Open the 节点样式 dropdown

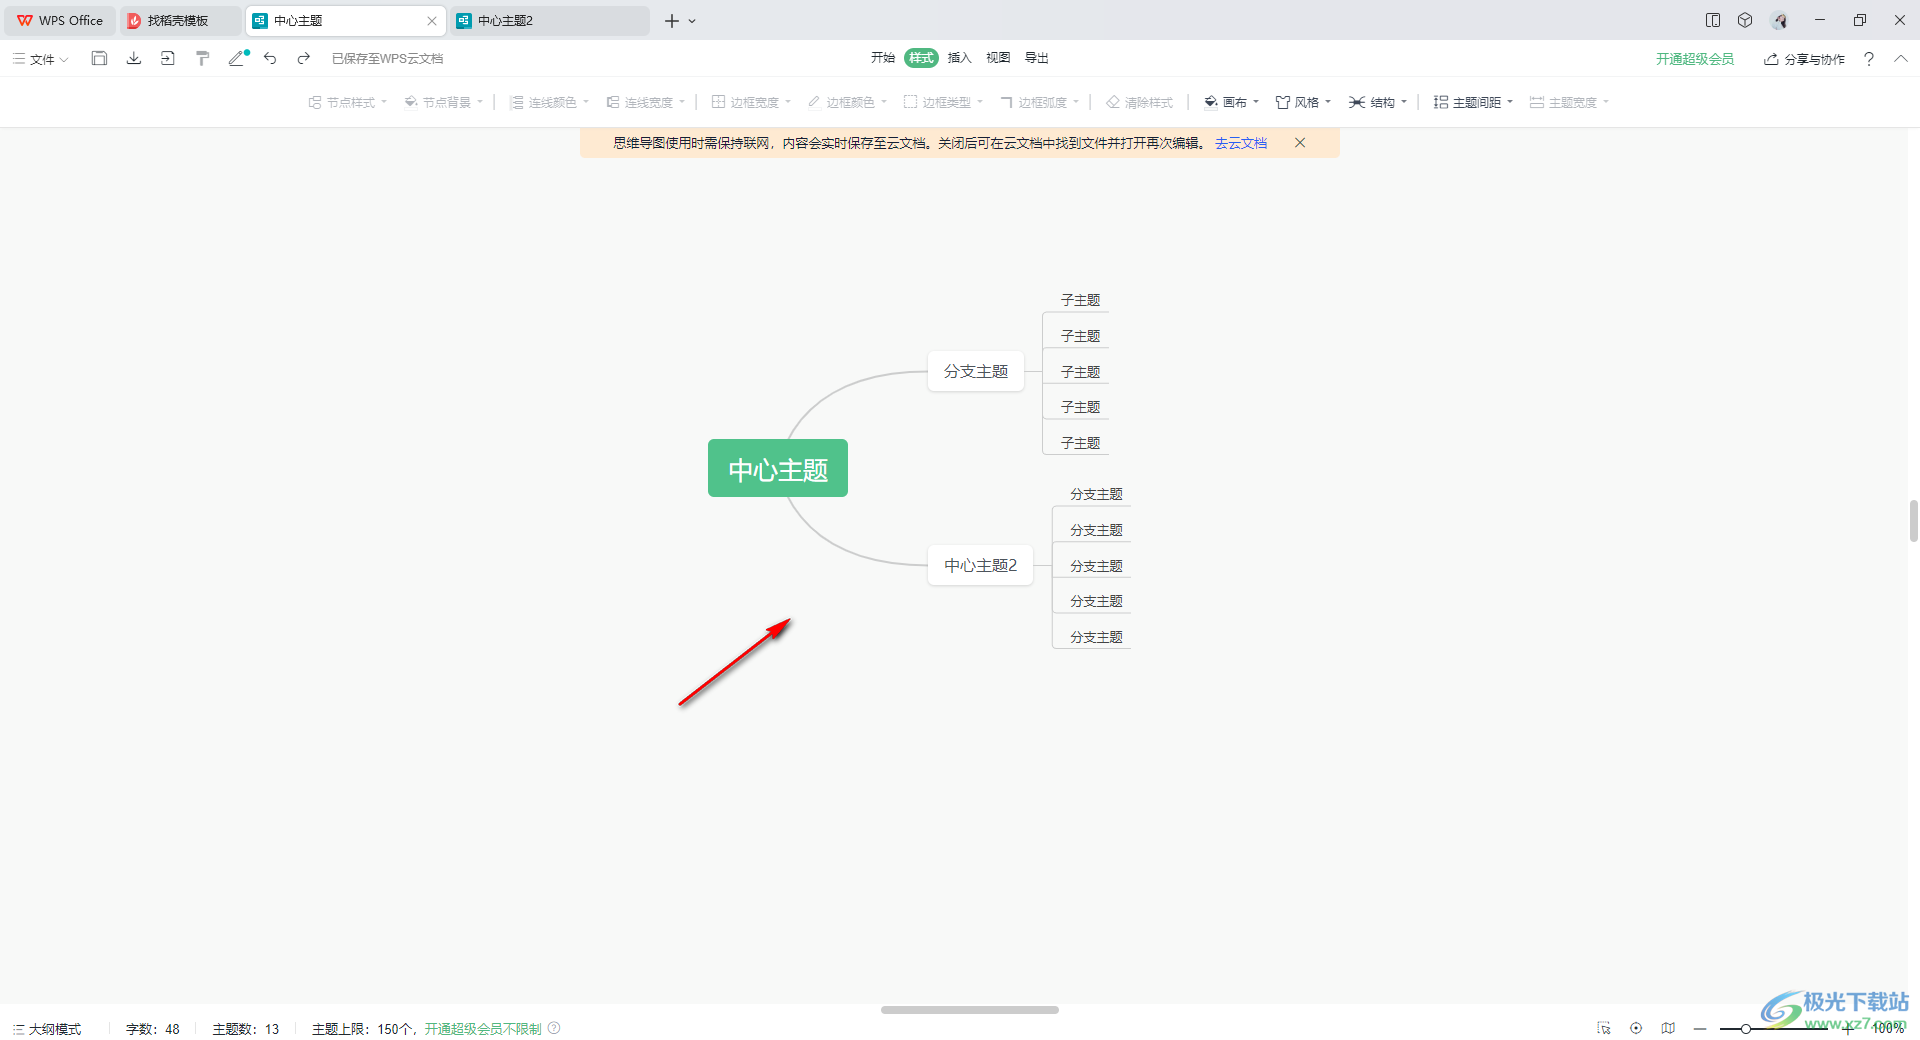point(347,102)
